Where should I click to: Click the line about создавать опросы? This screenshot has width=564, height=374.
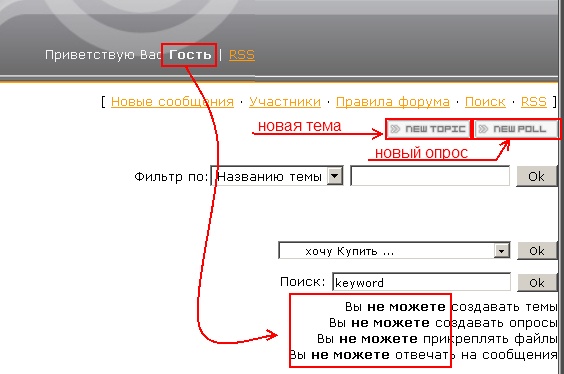point(443,323)
